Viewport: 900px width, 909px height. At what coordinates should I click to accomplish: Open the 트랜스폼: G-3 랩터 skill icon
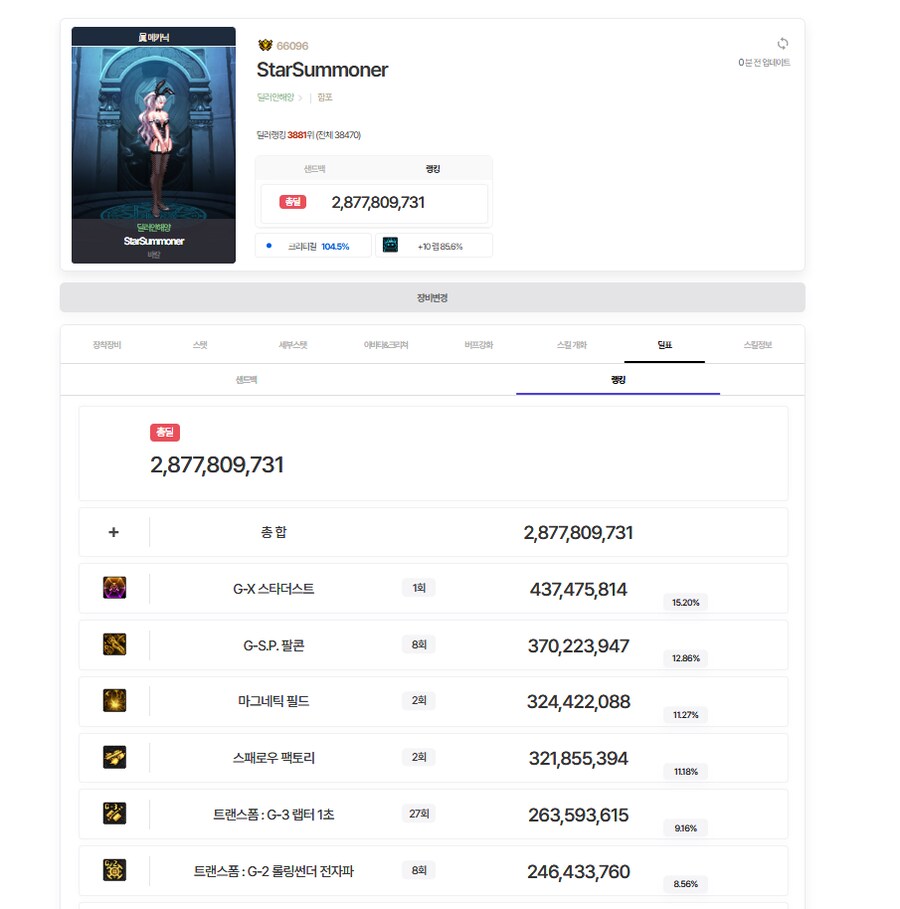[x=114, y=813]
